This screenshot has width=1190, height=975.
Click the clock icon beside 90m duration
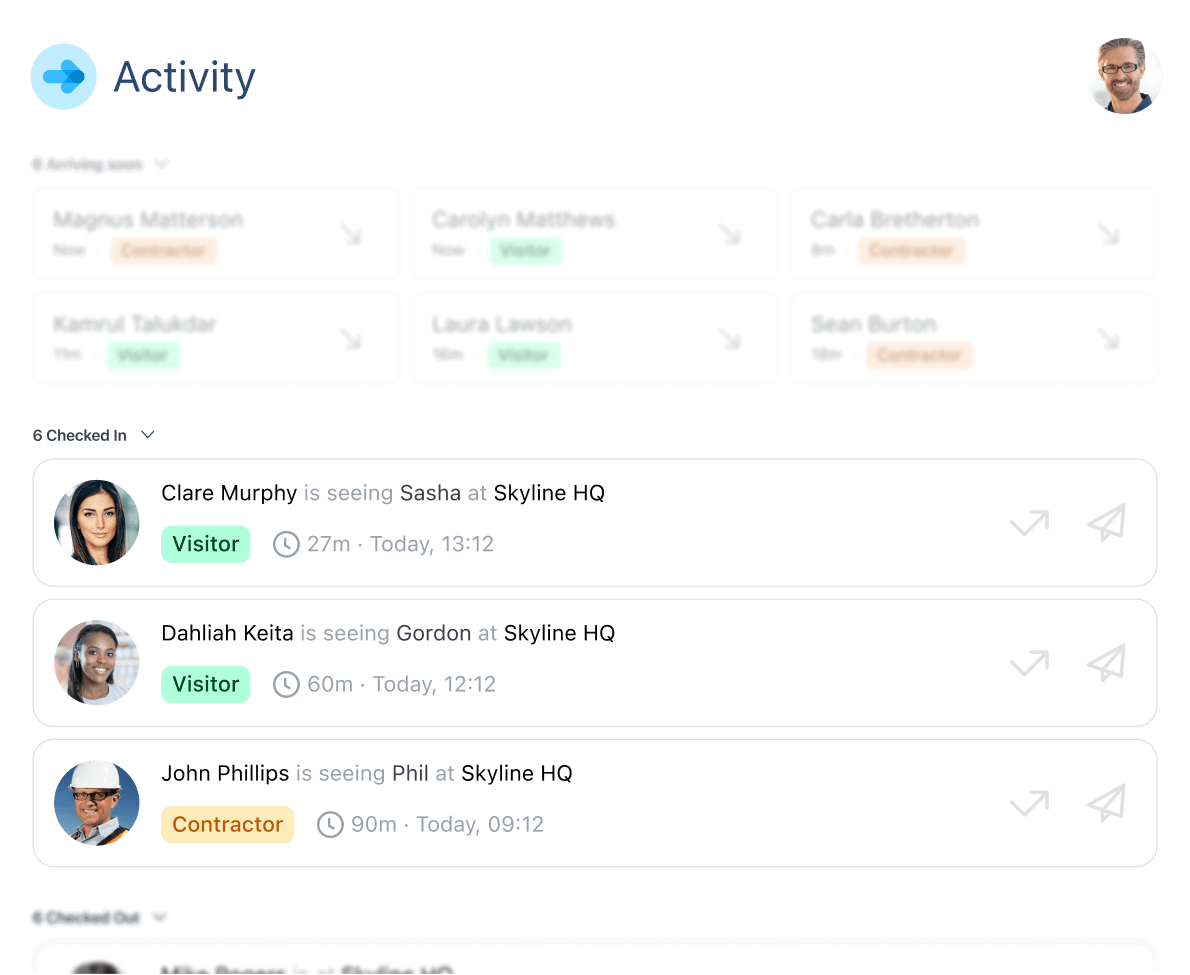(x=330, y=824)
